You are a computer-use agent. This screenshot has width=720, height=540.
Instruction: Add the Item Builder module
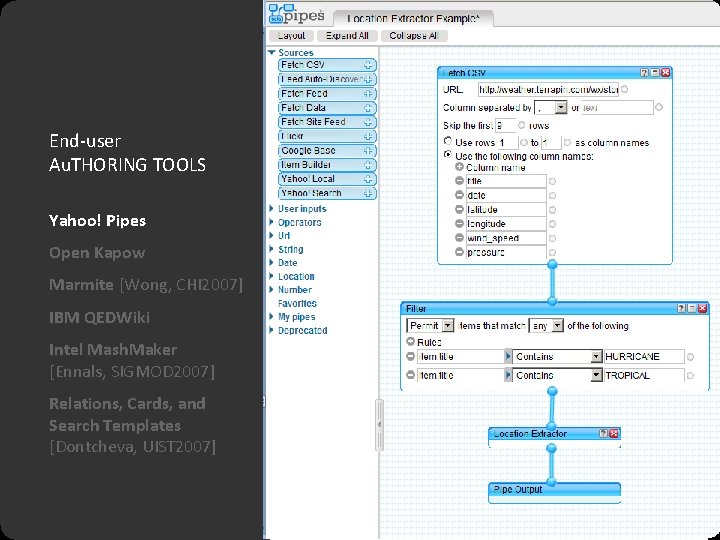368,165
